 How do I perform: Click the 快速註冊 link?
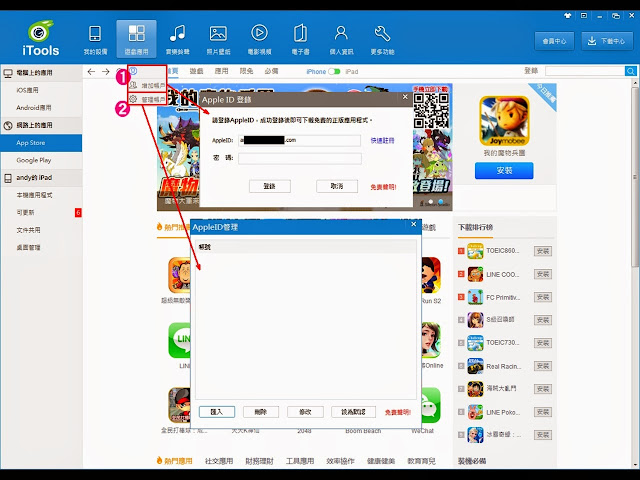point(382,140)
